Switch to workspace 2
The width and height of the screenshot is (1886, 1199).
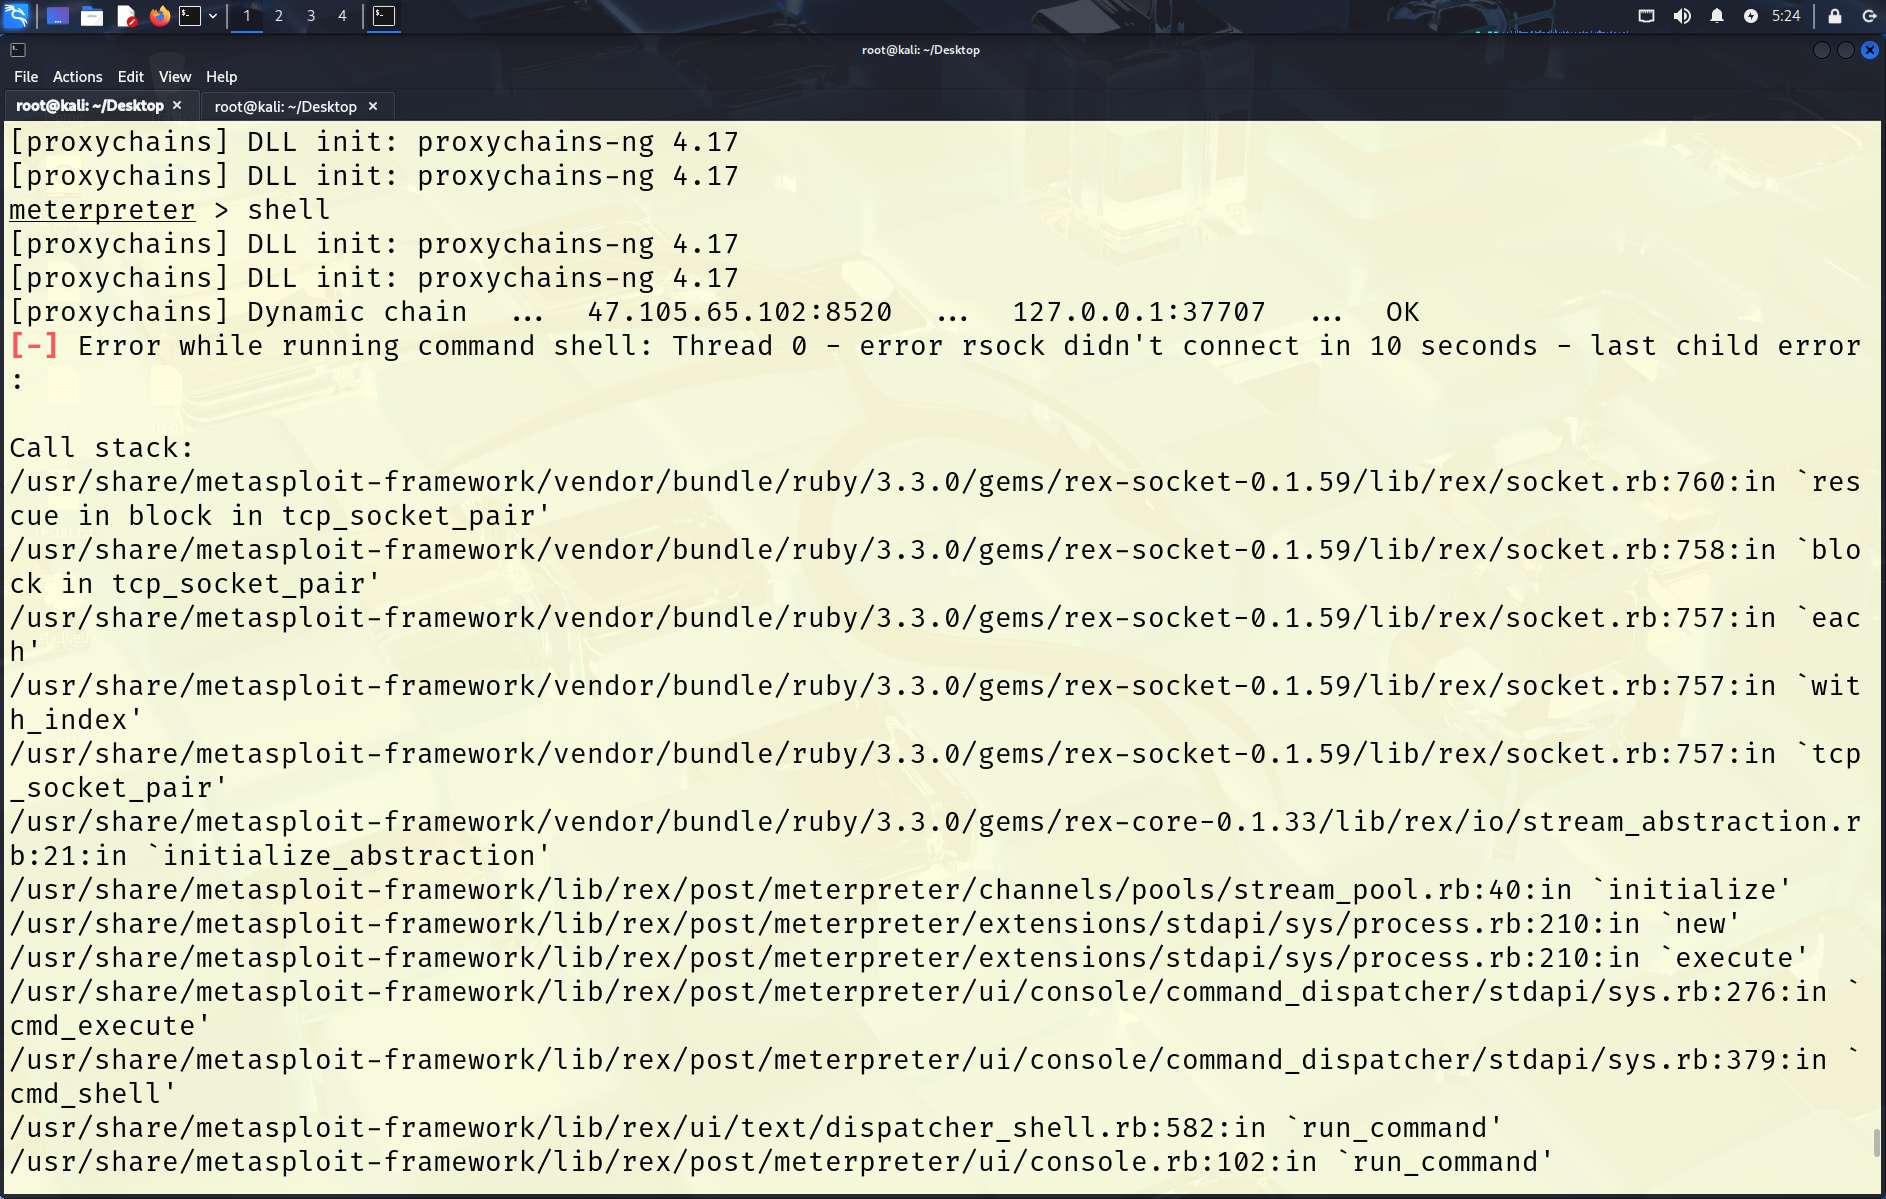[x=279, y=16]
